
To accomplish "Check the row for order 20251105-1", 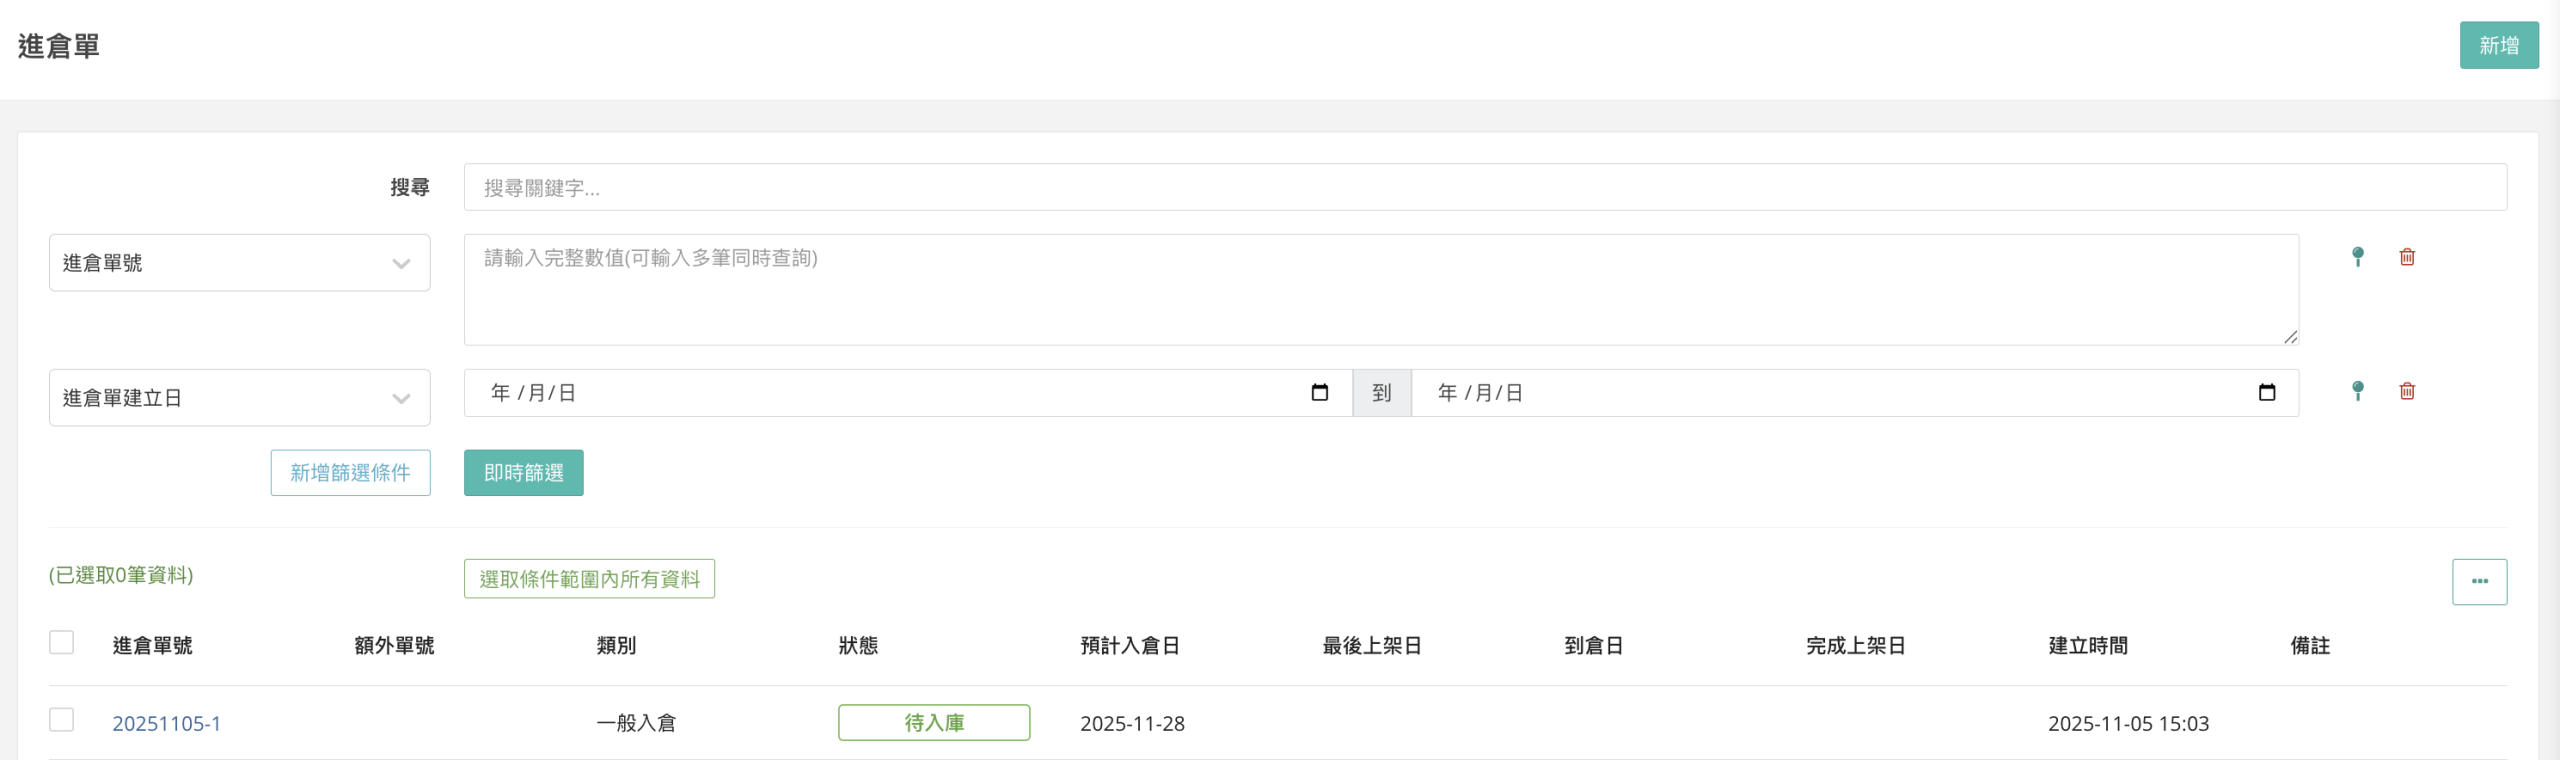I will click(62, 720).
